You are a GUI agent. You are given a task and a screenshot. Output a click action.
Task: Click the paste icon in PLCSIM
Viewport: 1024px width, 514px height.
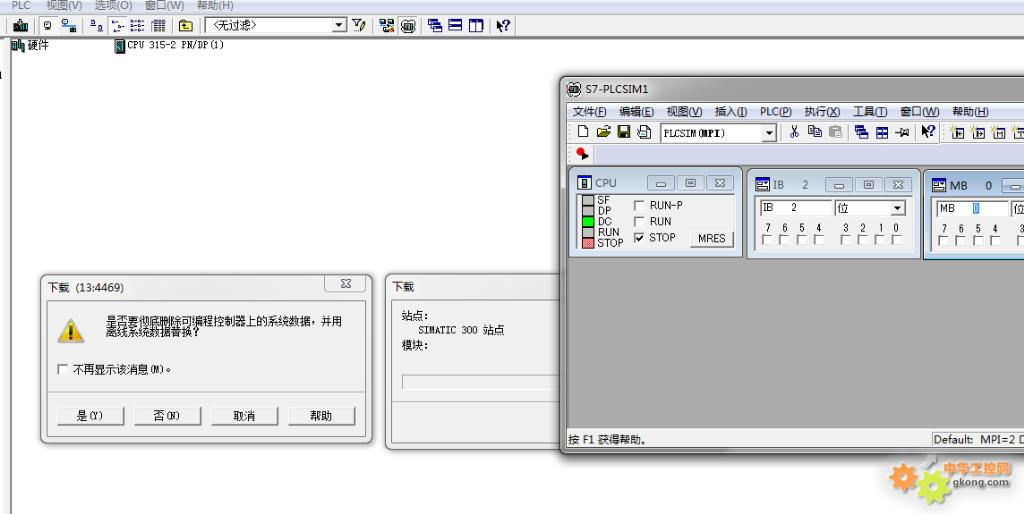835,132
